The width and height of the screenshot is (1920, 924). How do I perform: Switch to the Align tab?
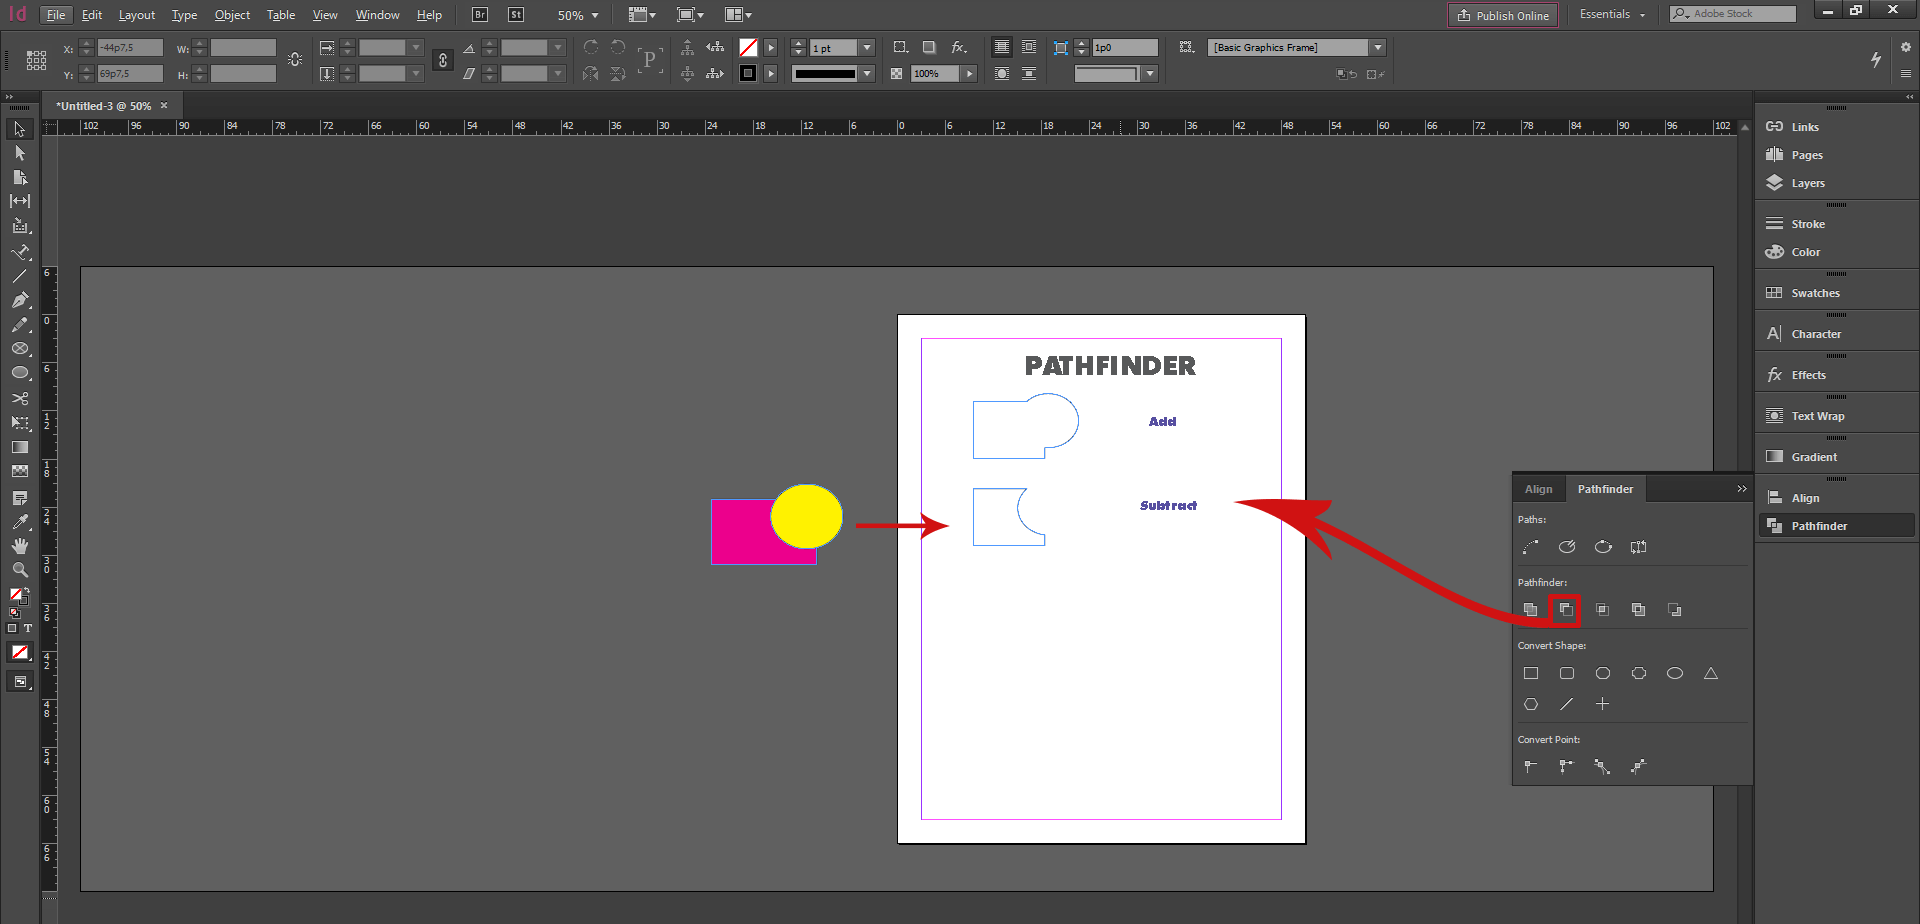[1538, 489]
